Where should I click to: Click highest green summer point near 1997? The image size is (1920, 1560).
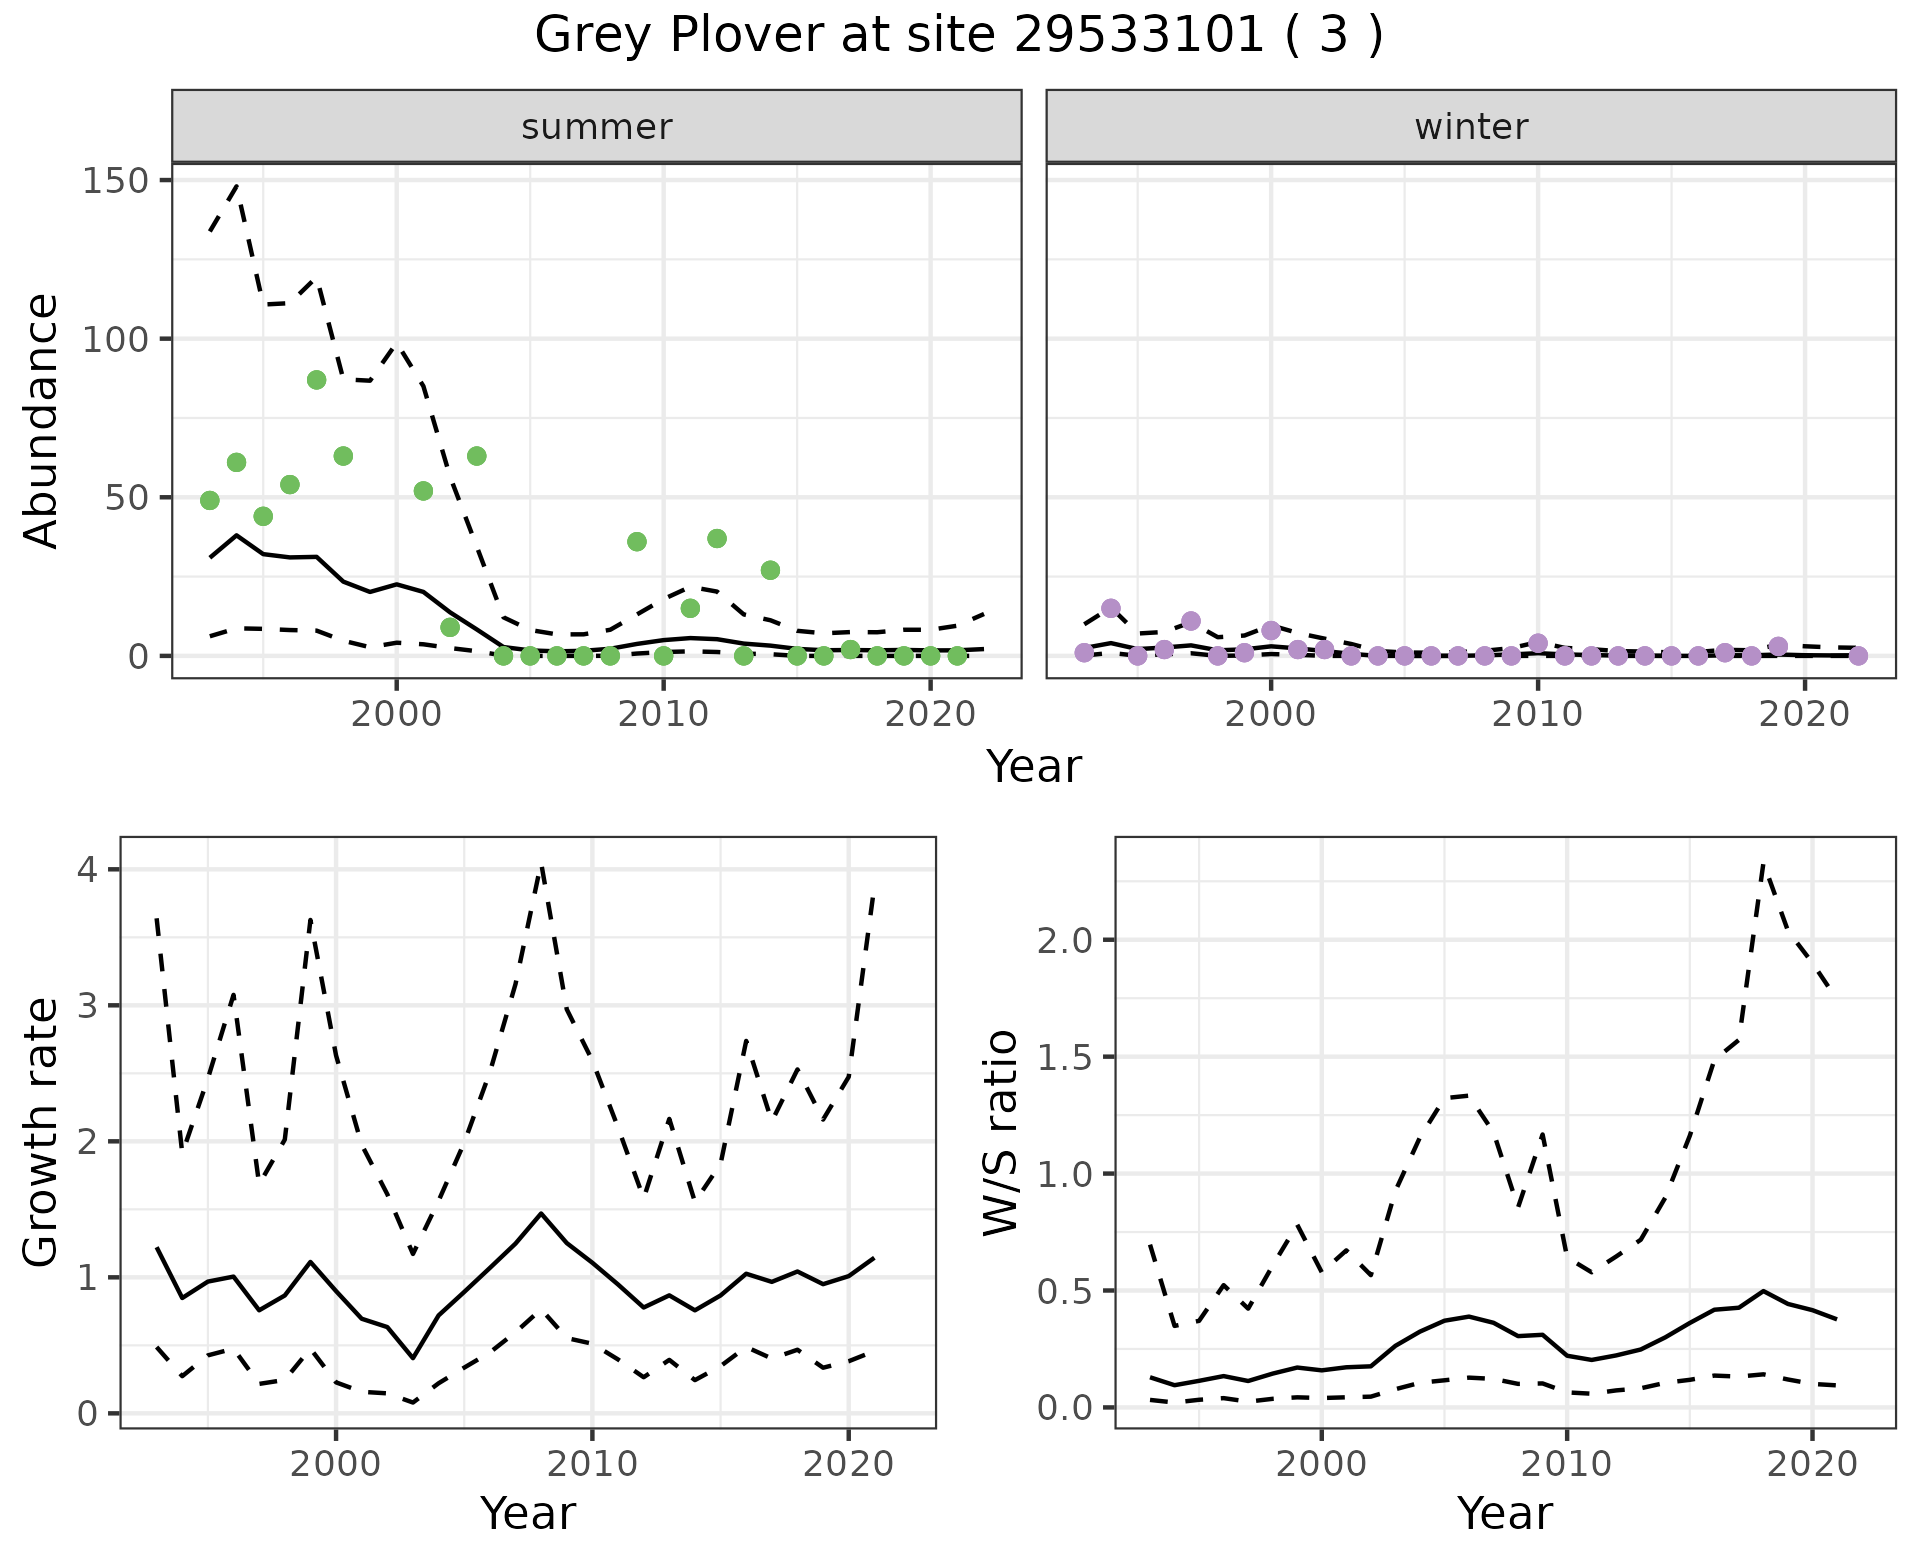pyautogui.click(x=316, y=380)
